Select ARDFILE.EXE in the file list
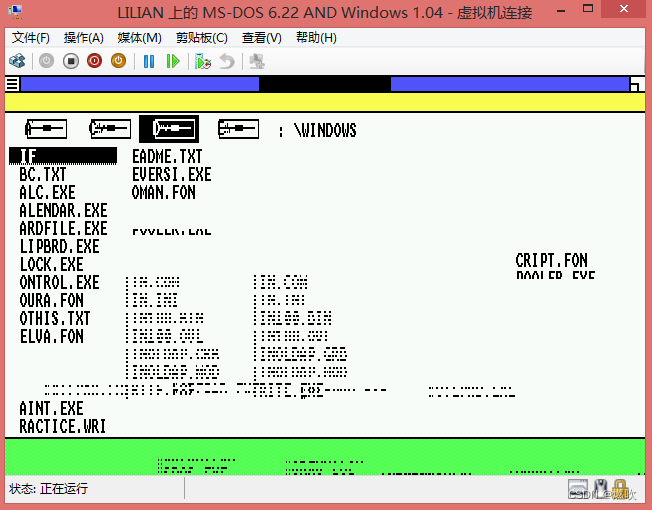 63,228
